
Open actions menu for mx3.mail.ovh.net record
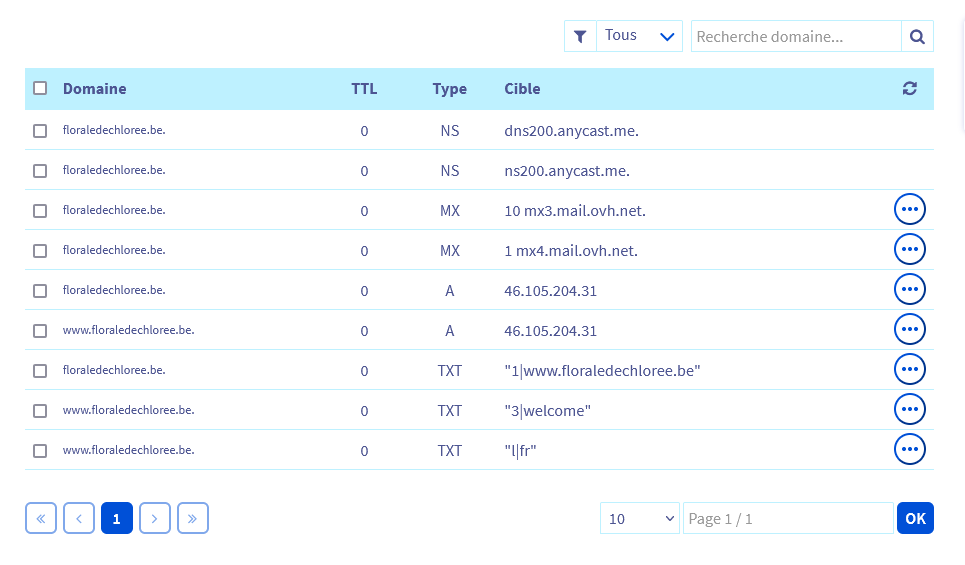(909, 210)
